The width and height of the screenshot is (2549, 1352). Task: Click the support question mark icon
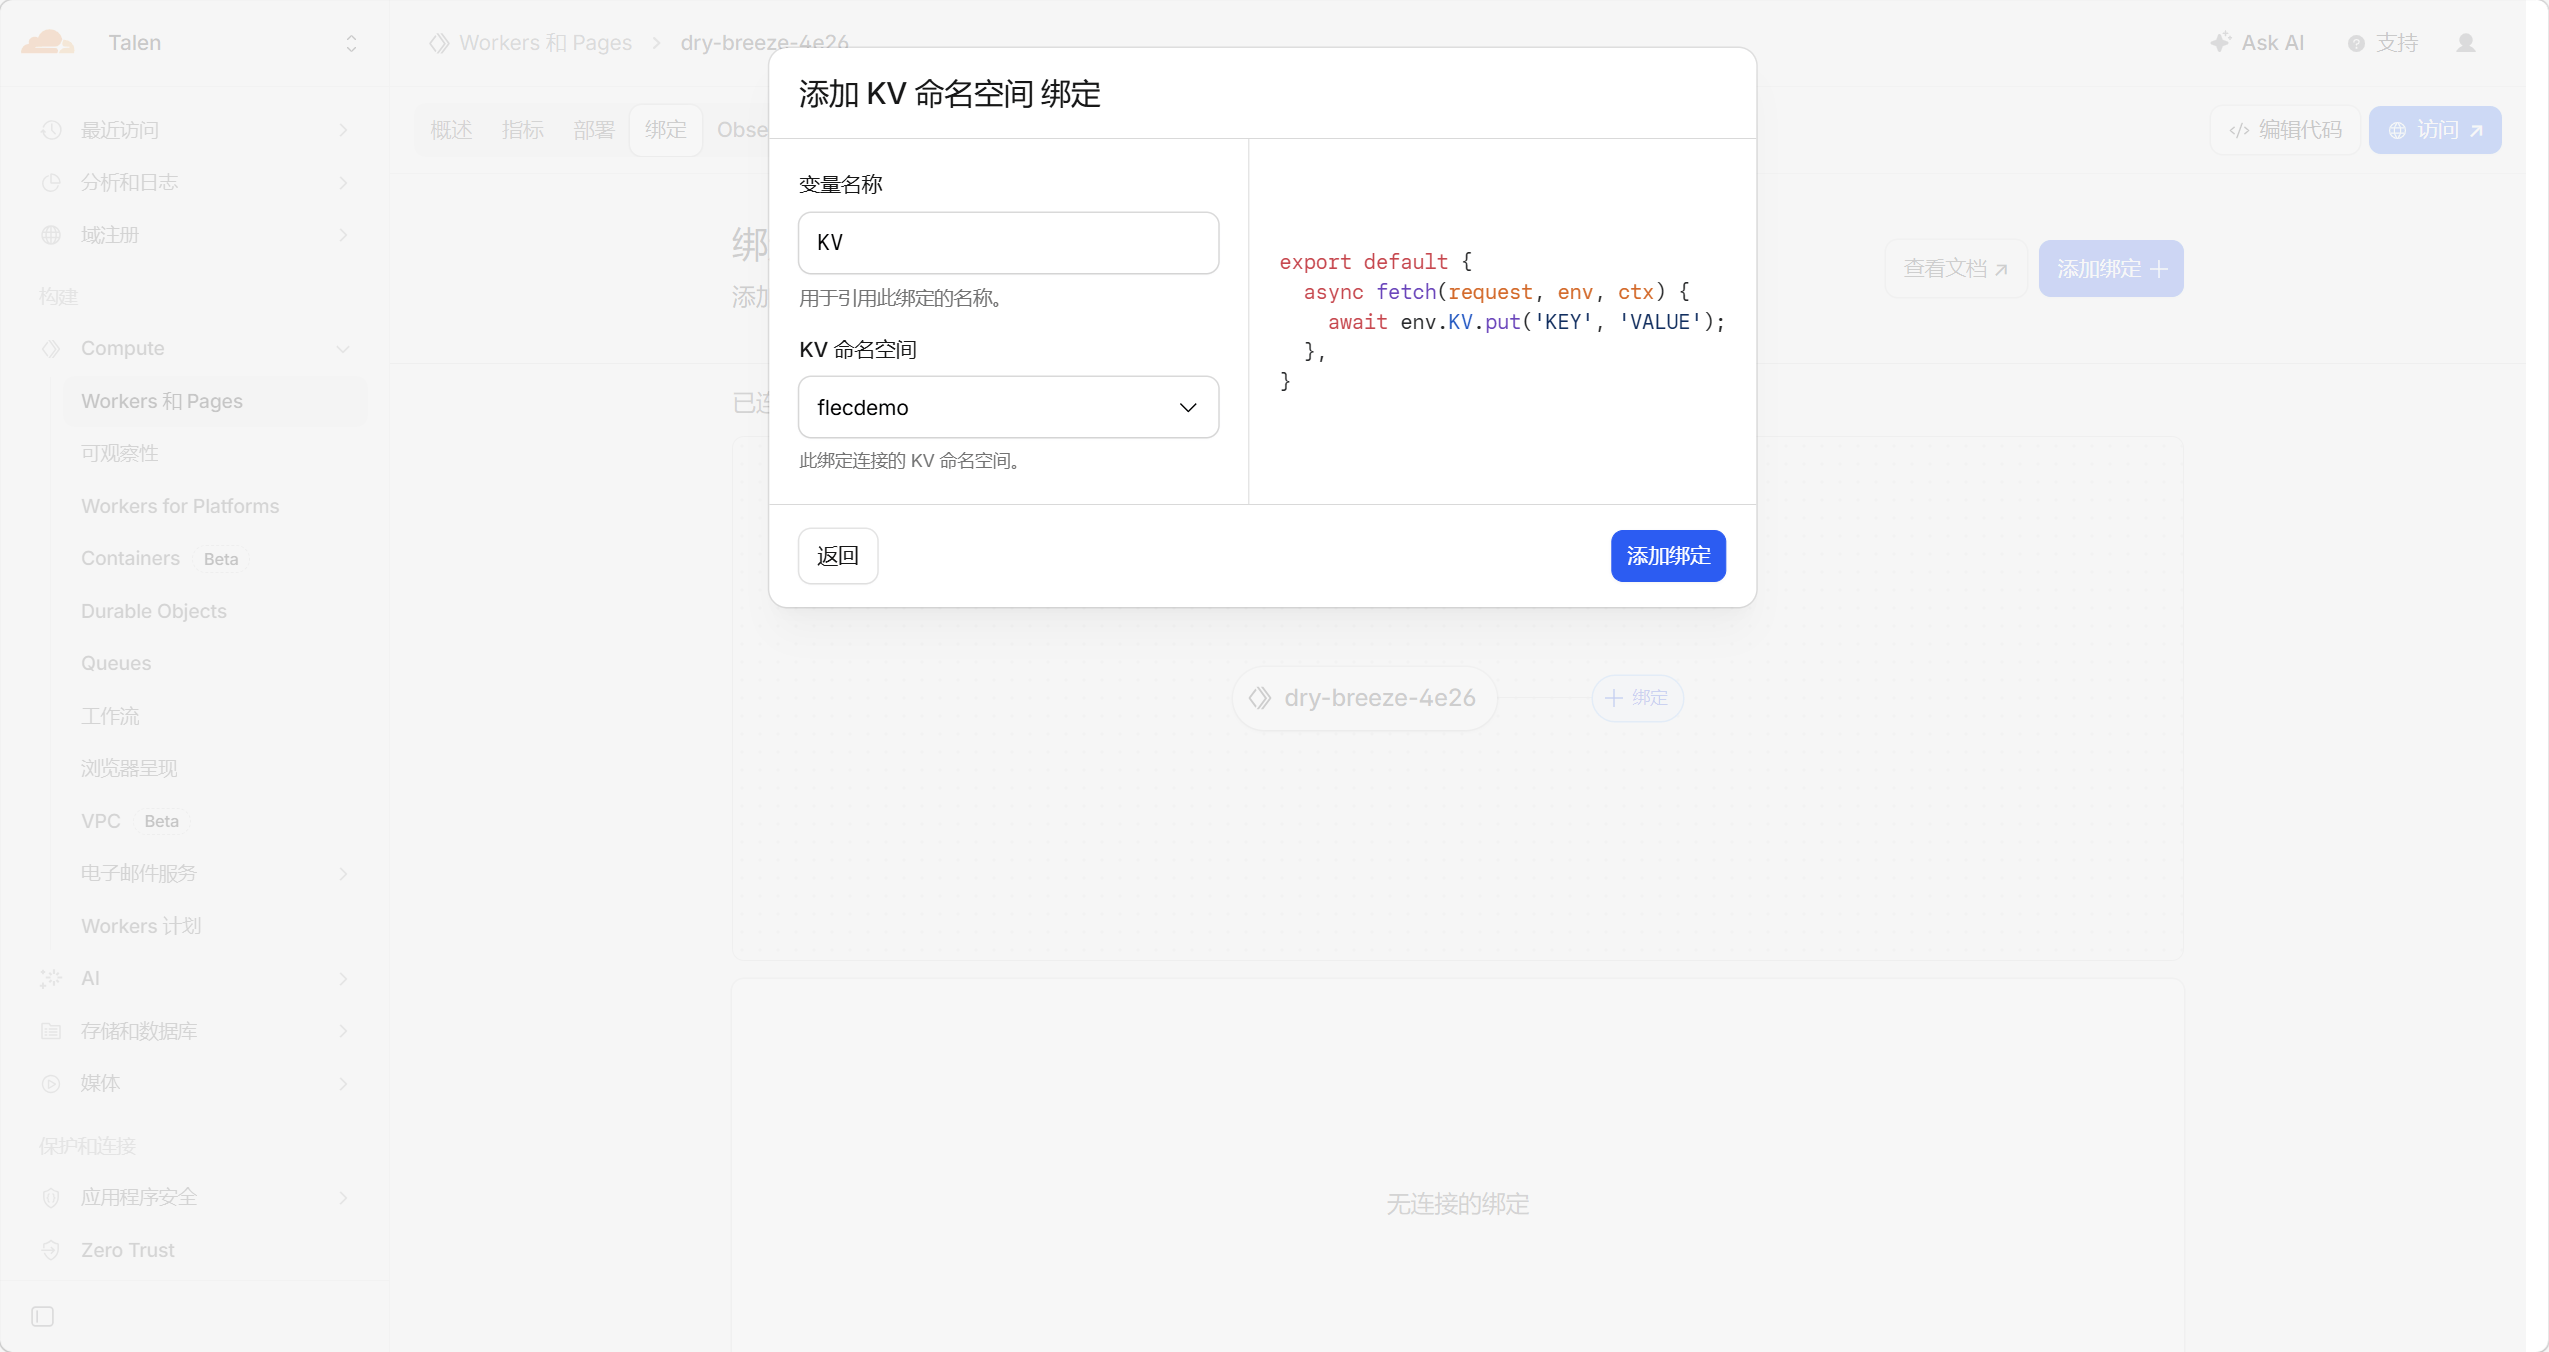tap(2356, 43)
